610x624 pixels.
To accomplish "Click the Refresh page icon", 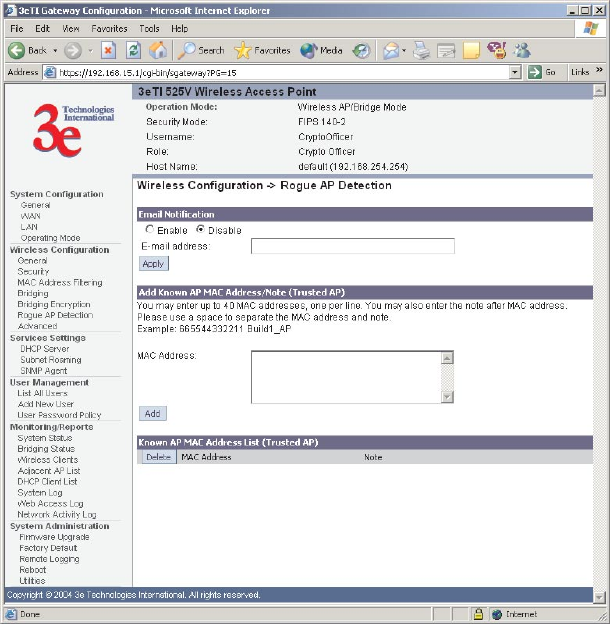I will (133, 51).
